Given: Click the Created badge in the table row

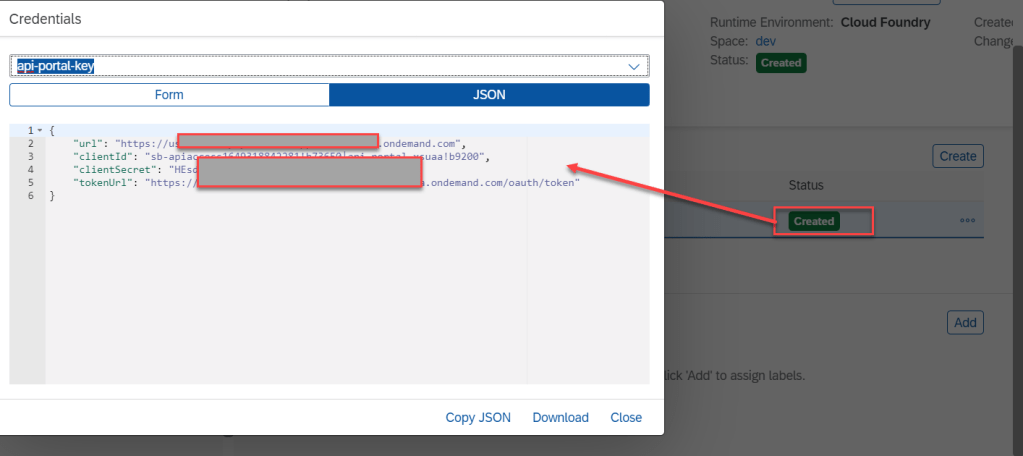Looking at the screenshot, I should click(x=813, y=221).
